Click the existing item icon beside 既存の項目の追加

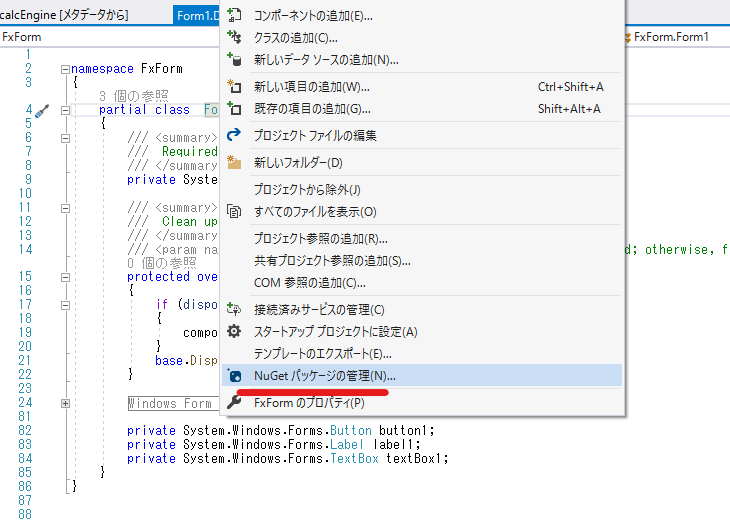(x=234, y=108)
